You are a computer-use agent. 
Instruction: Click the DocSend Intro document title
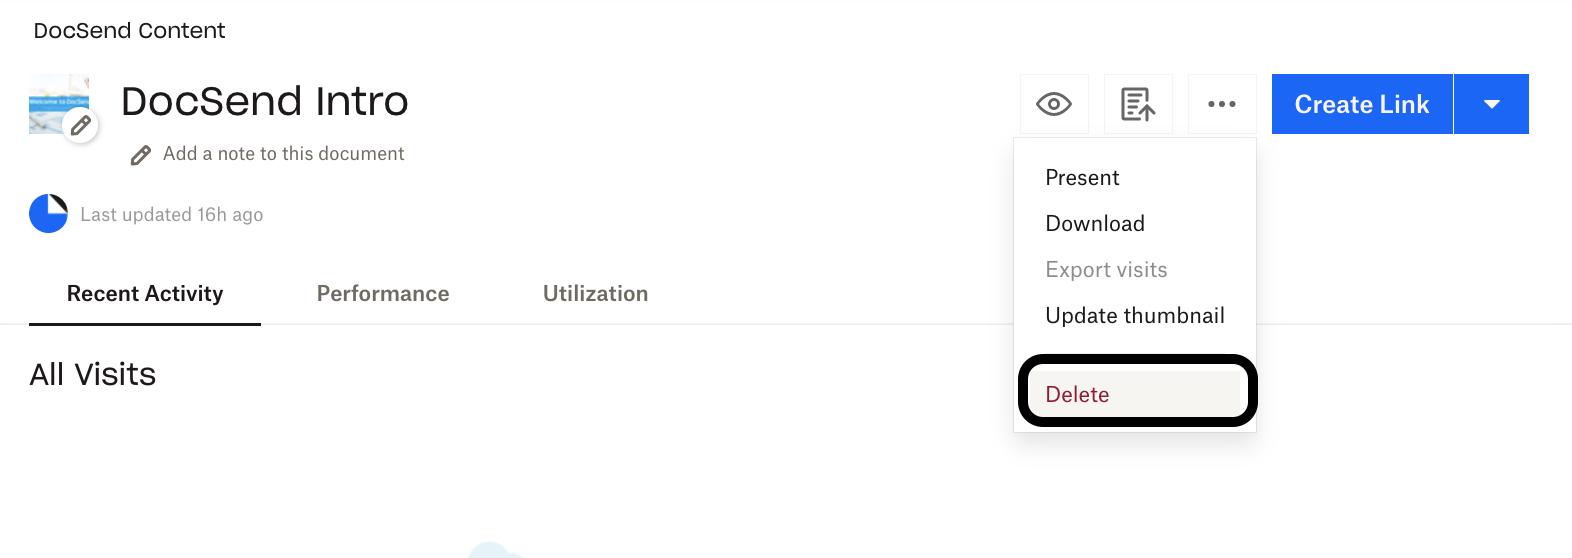[x=265, y=101]
